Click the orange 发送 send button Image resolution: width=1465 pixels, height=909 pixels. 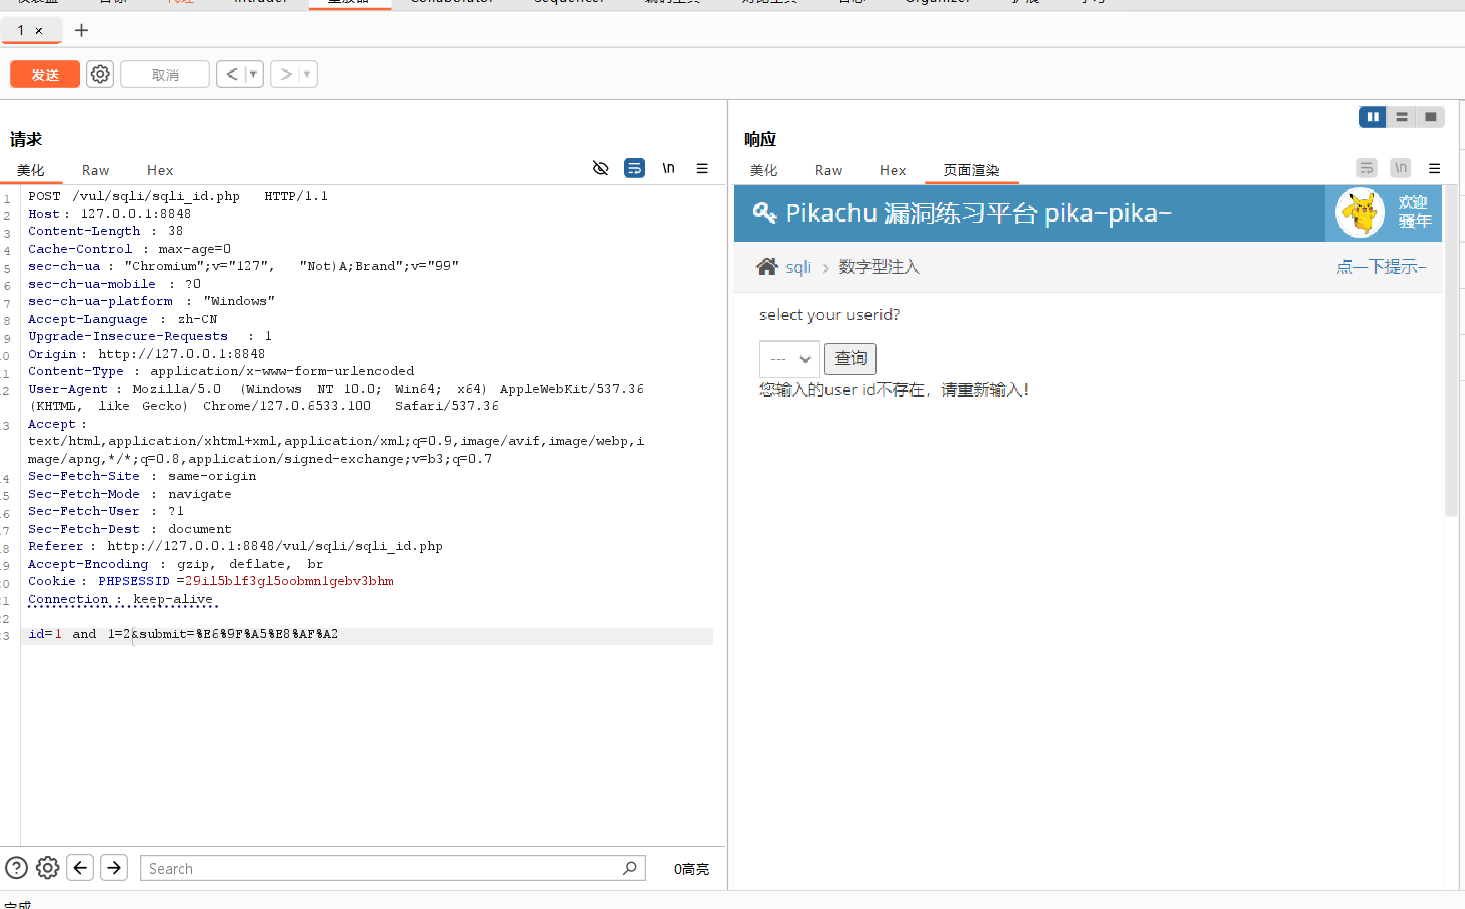[45, 74]
